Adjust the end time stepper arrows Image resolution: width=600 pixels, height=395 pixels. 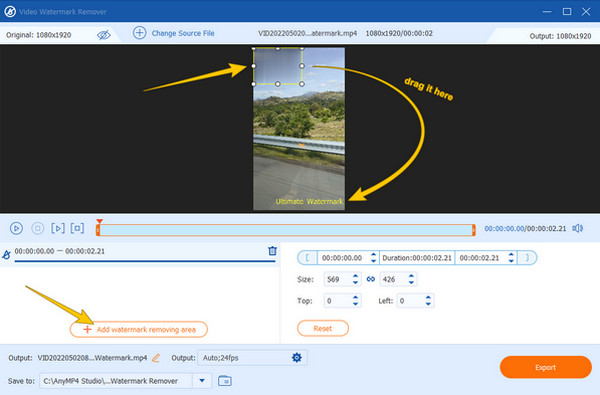pyautogui.click(x=511, y=258)
